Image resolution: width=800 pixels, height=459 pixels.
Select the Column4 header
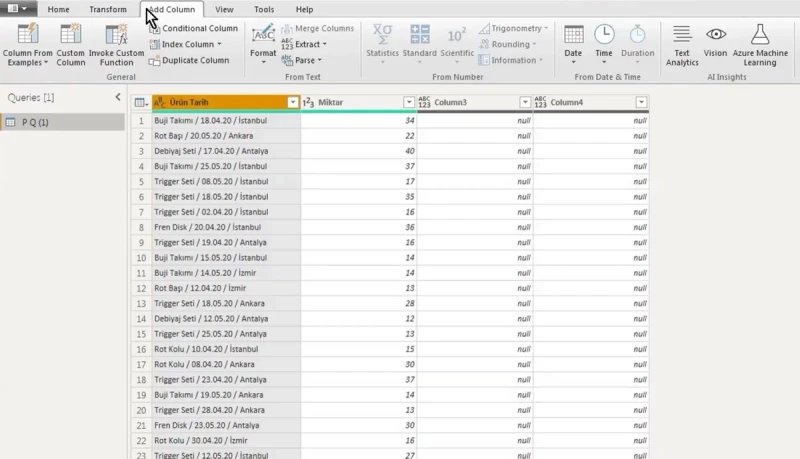coord(591,103)
